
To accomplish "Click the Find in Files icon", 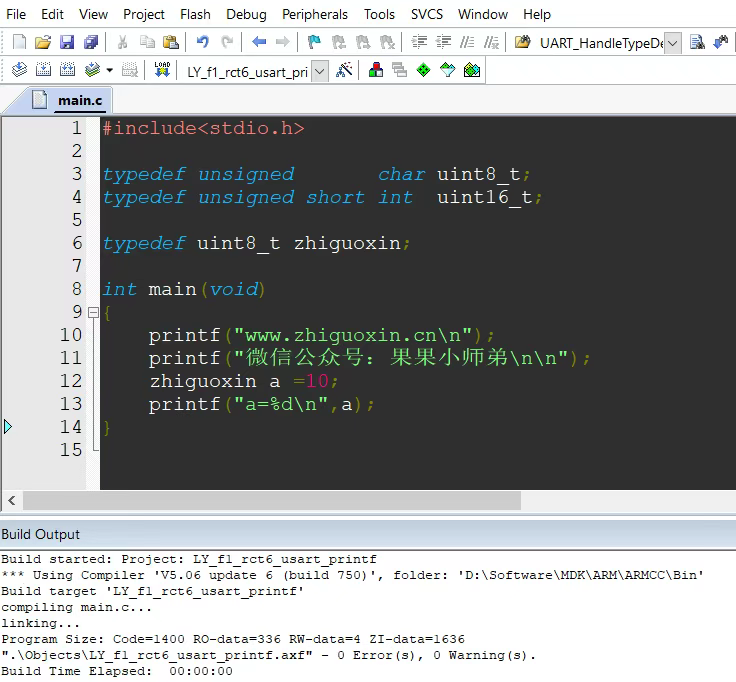I will tap(697, 42).
